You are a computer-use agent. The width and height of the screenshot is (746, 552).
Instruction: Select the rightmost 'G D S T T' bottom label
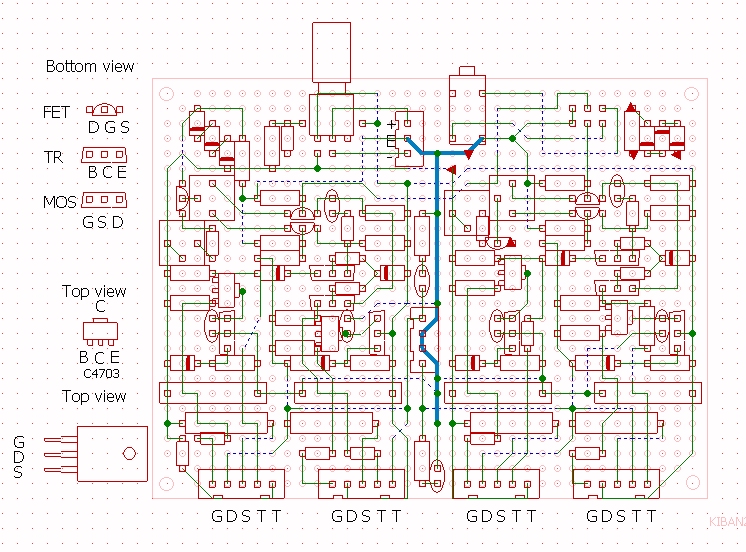click(x=621, y=517)
